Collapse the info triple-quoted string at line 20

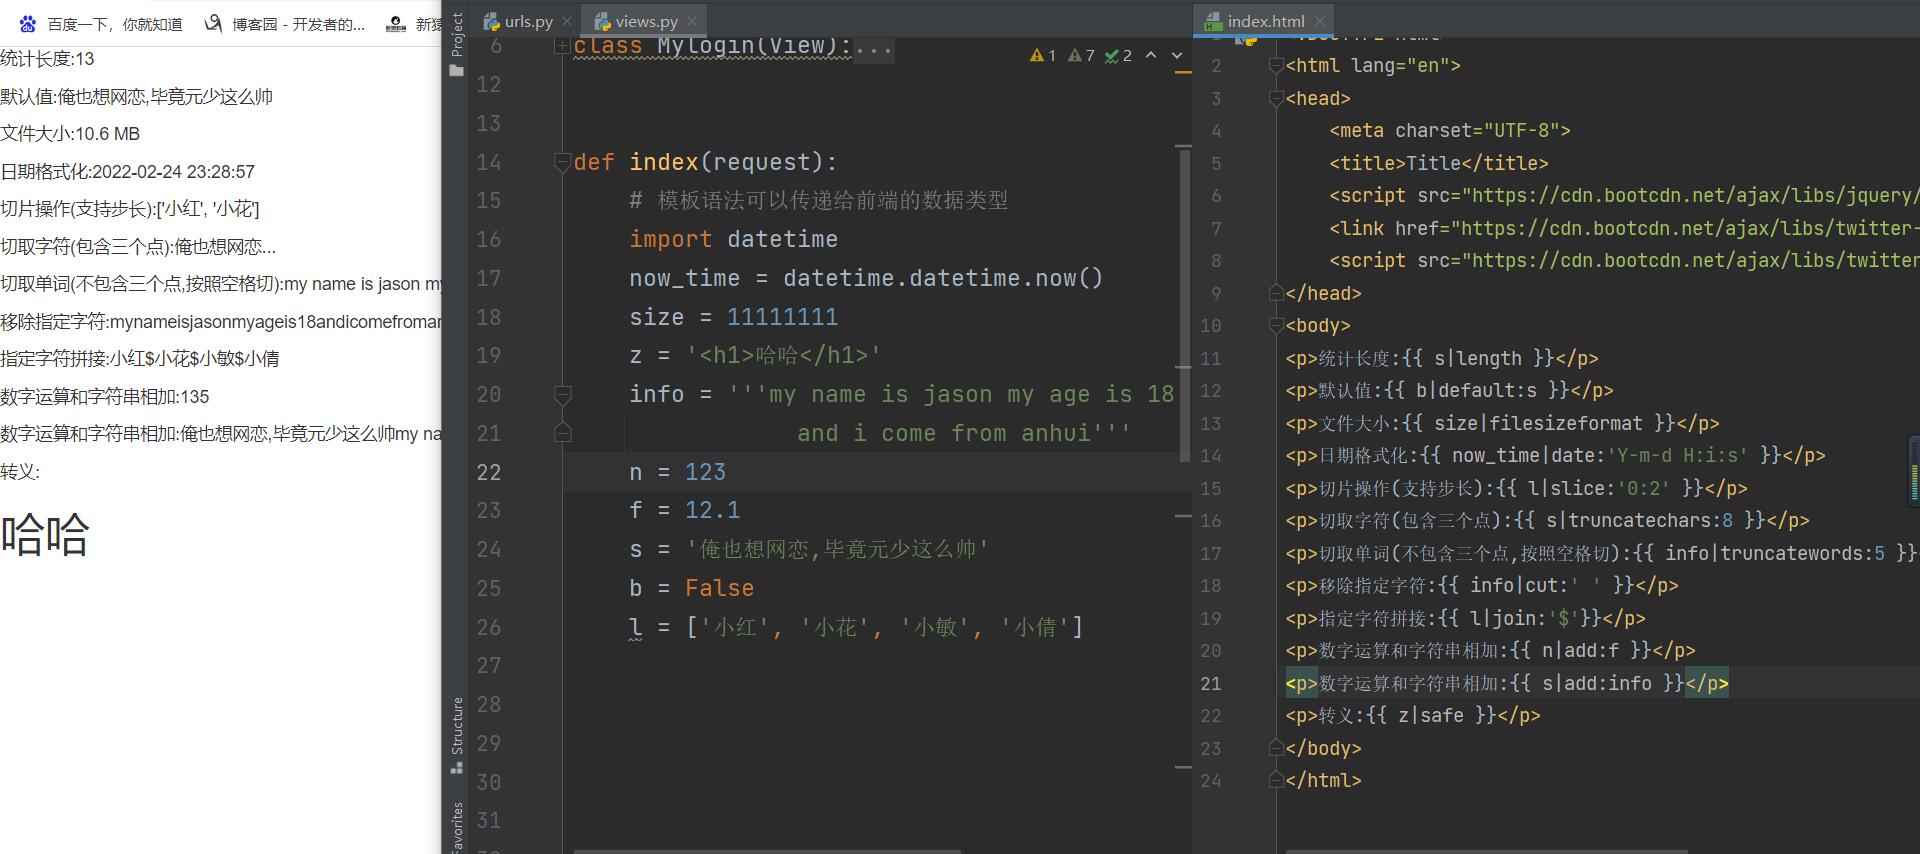(x=562, y=395)
